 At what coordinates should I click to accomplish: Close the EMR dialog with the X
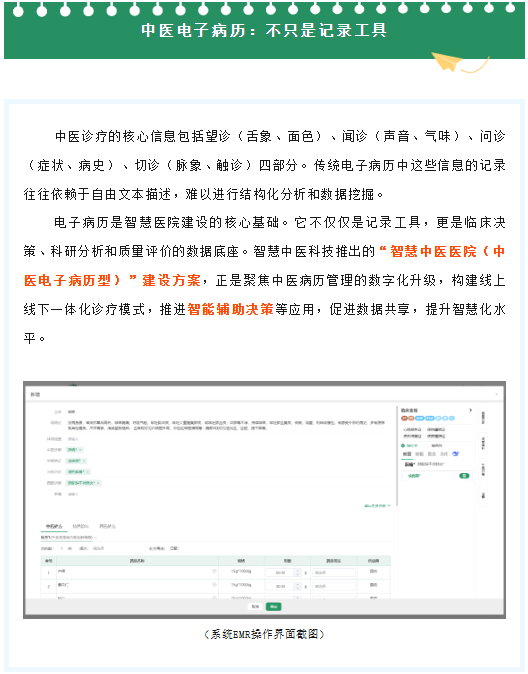coord(497,394)
